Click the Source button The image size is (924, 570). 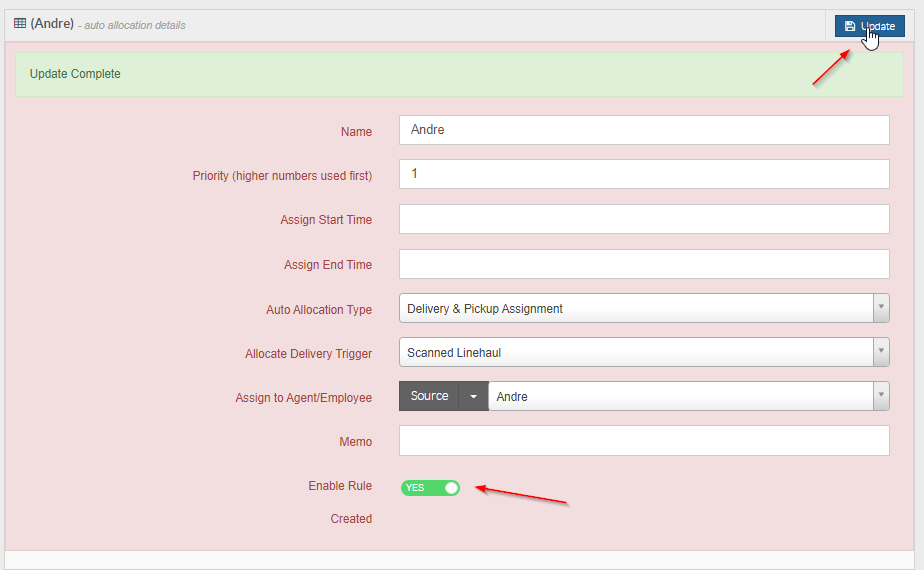pos(429,396)
